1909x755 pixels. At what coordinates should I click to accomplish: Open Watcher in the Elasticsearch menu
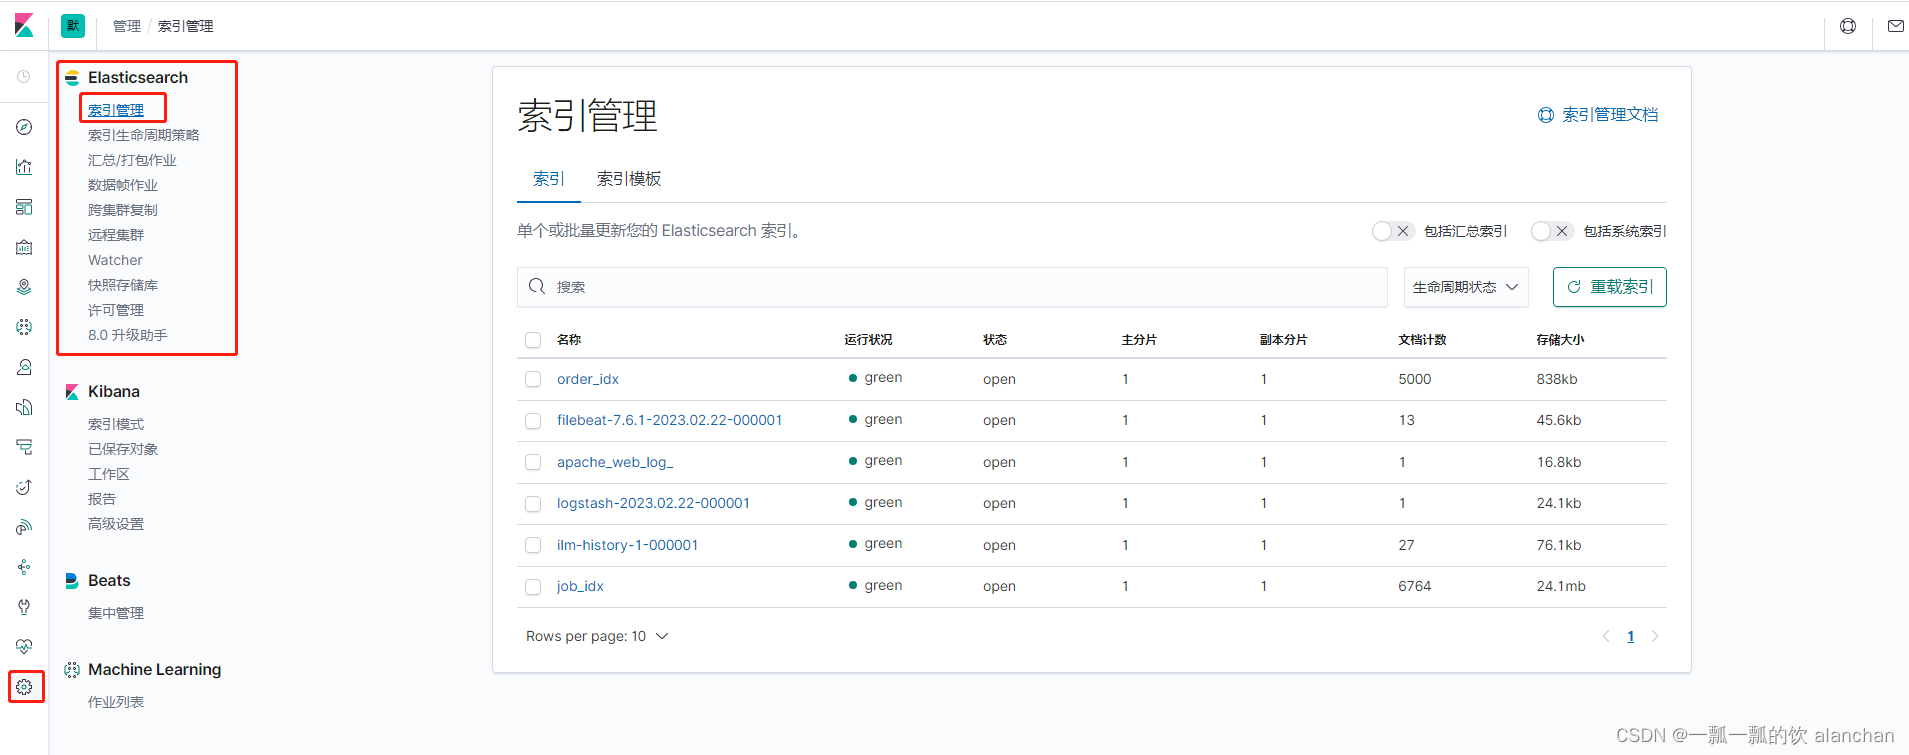[x=115, y=260]
